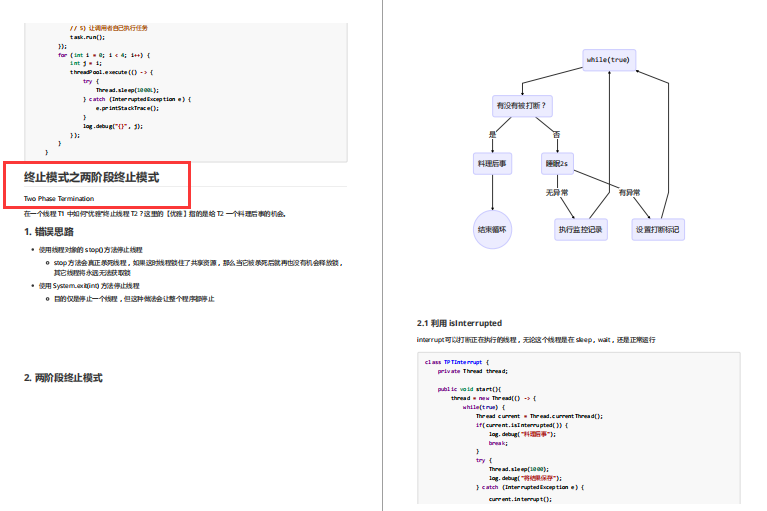
Task: Click the threadPool.execute code line
Action: 112,72
